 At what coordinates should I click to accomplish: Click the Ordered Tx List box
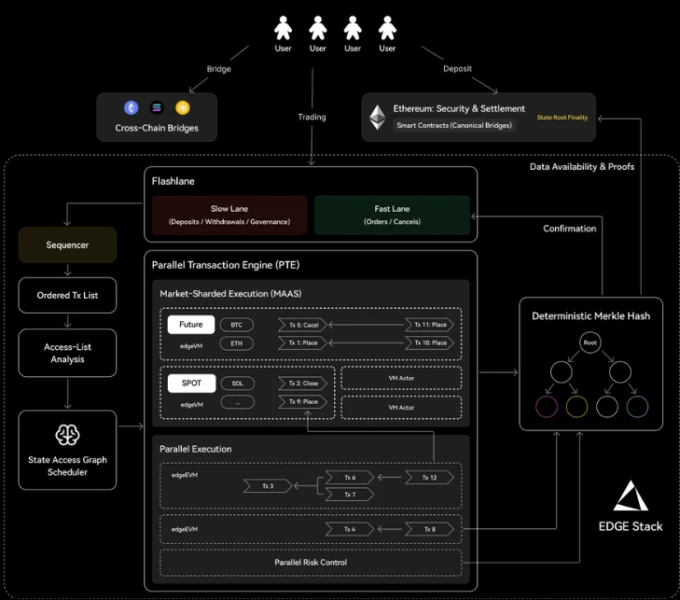tap(67, 295)
